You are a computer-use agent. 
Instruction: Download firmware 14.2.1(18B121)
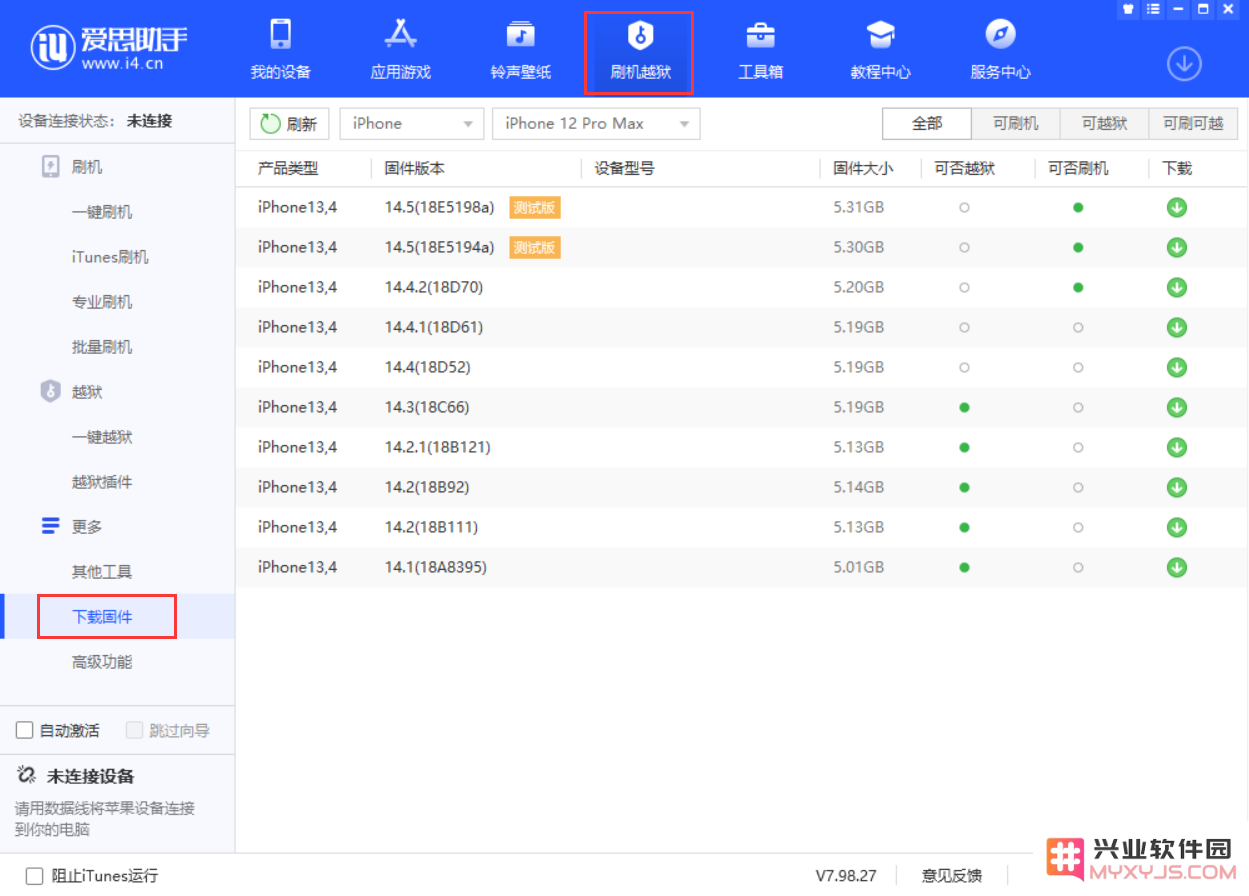(1177, 448)
